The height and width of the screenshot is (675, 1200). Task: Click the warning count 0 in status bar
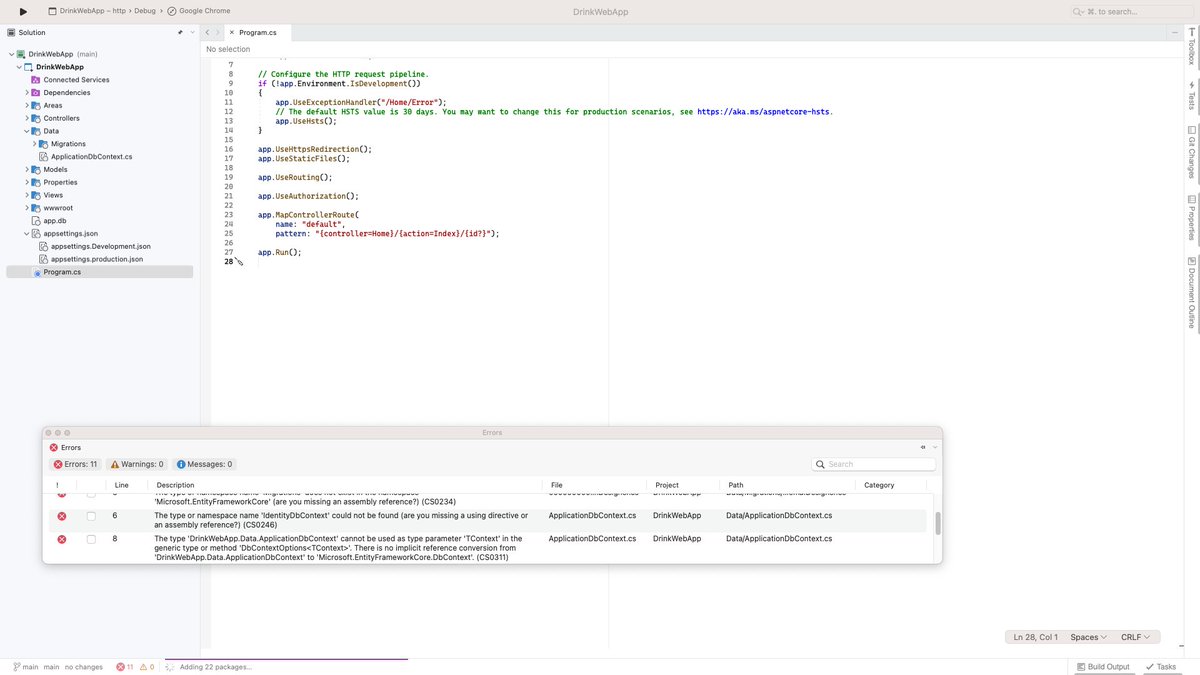click(146, 667)
